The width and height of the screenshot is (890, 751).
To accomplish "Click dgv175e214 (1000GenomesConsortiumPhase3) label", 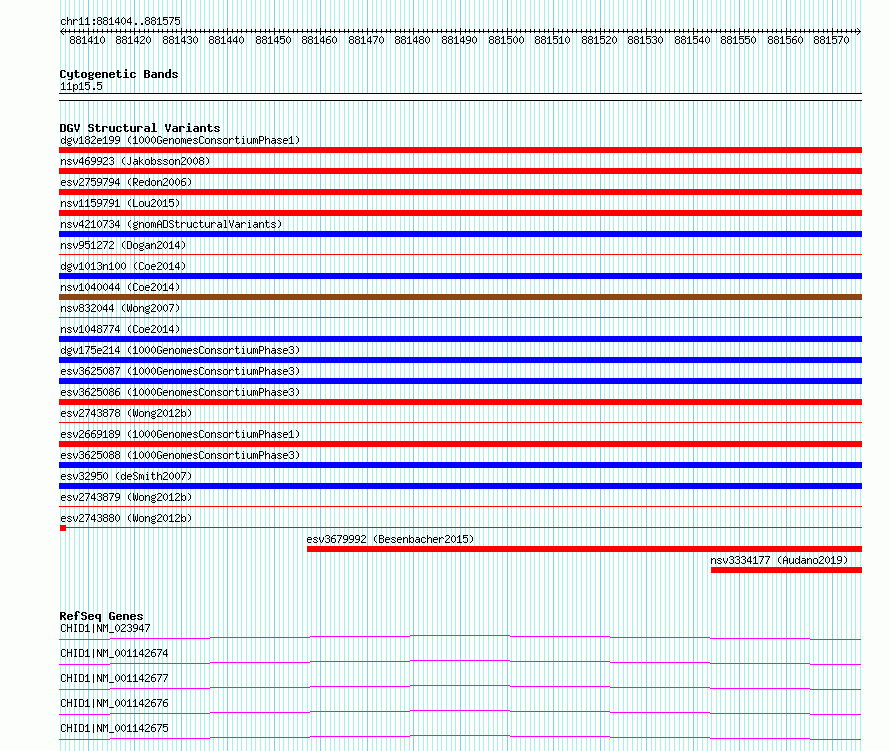I will point(180,350).
